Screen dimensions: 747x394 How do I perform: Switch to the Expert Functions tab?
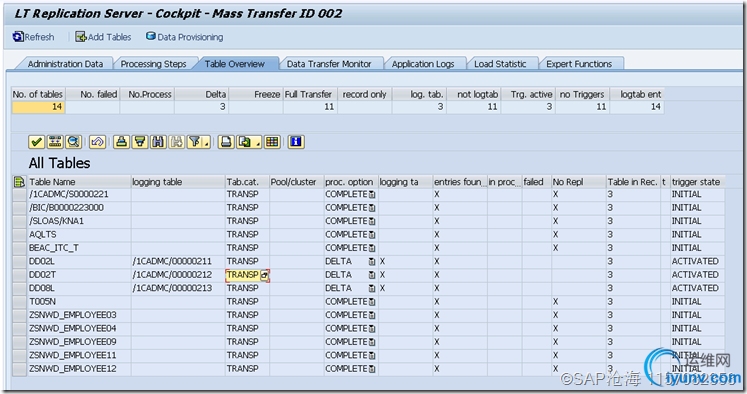[579, 64]
